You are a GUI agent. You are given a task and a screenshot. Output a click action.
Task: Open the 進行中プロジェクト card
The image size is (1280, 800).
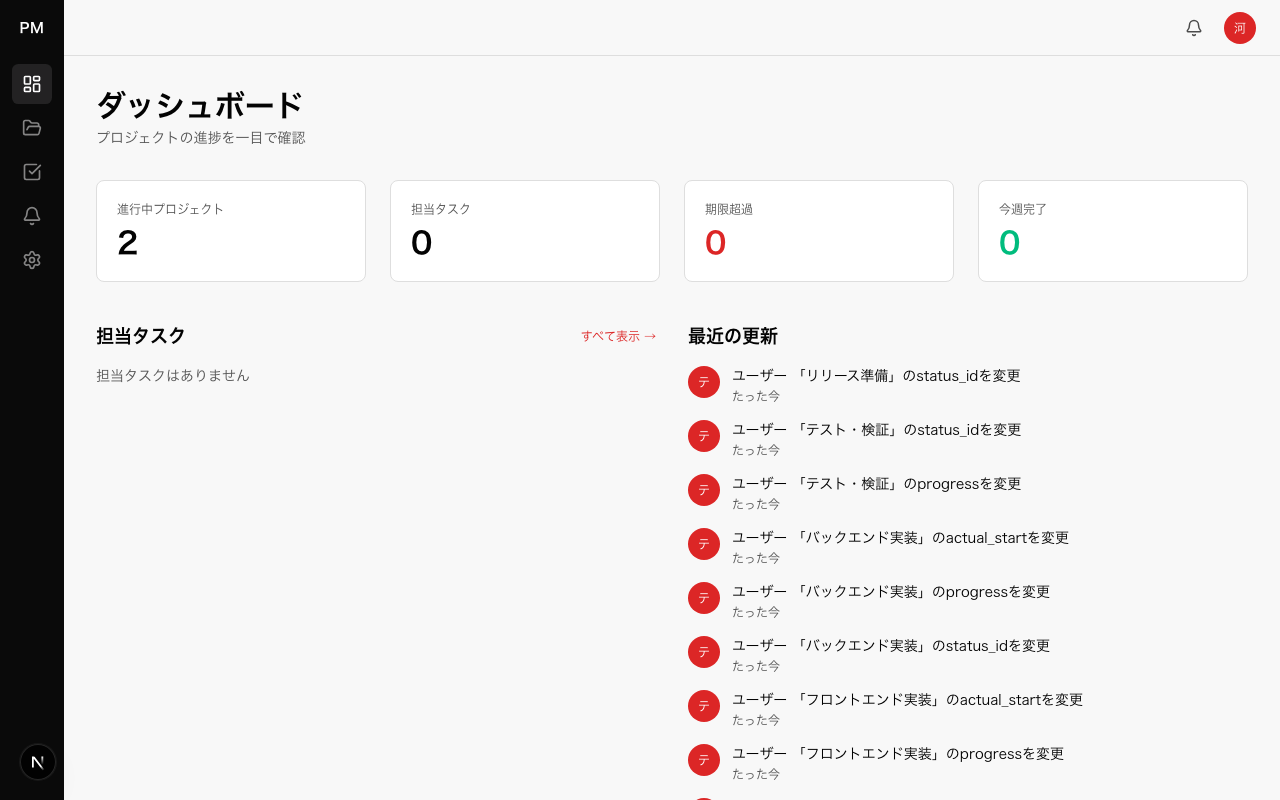tap(231, 231)
